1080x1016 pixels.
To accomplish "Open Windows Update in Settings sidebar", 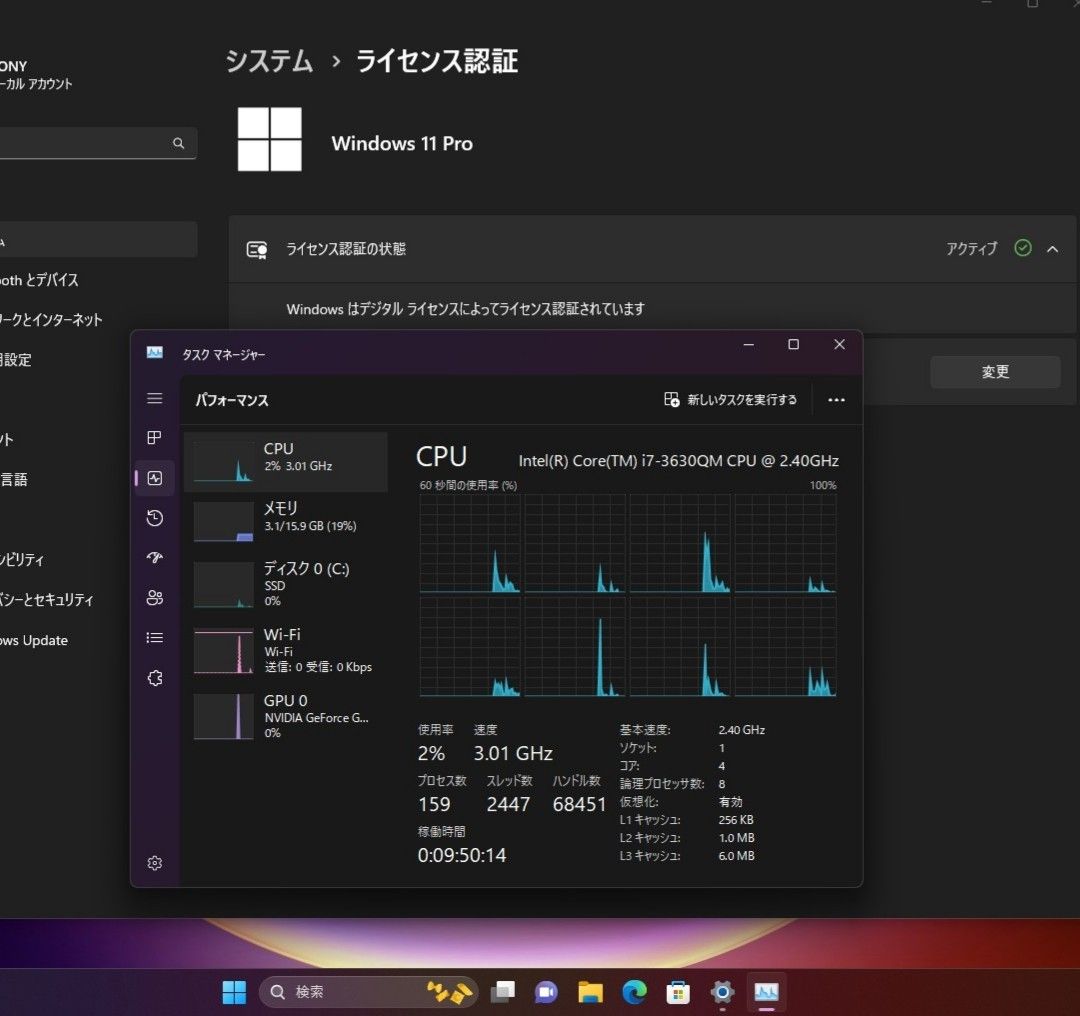I will point(34,640).
